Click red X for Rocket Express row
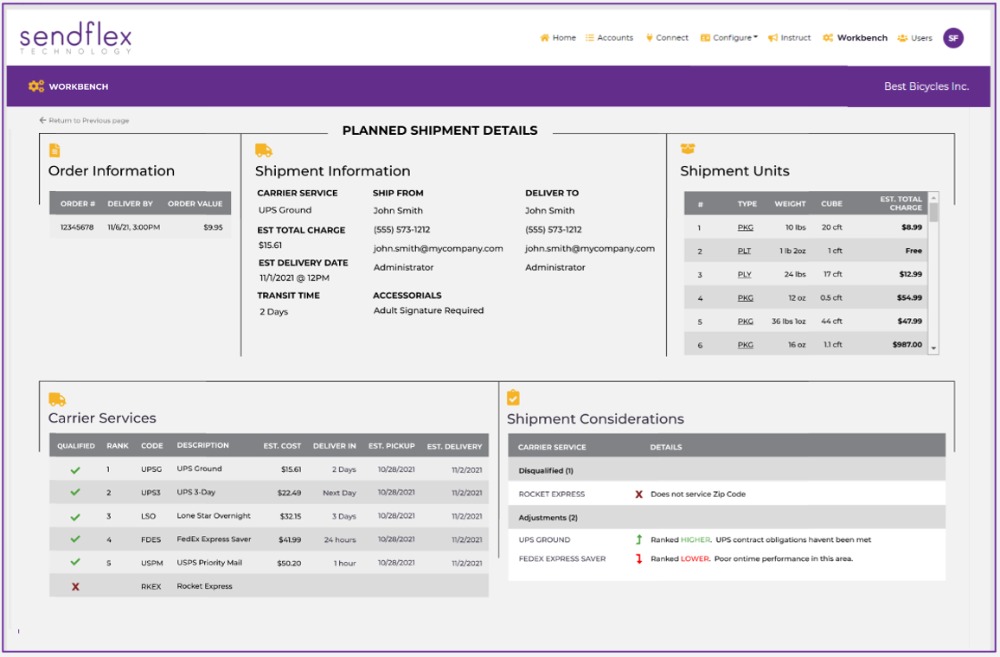 pos(75,587)
